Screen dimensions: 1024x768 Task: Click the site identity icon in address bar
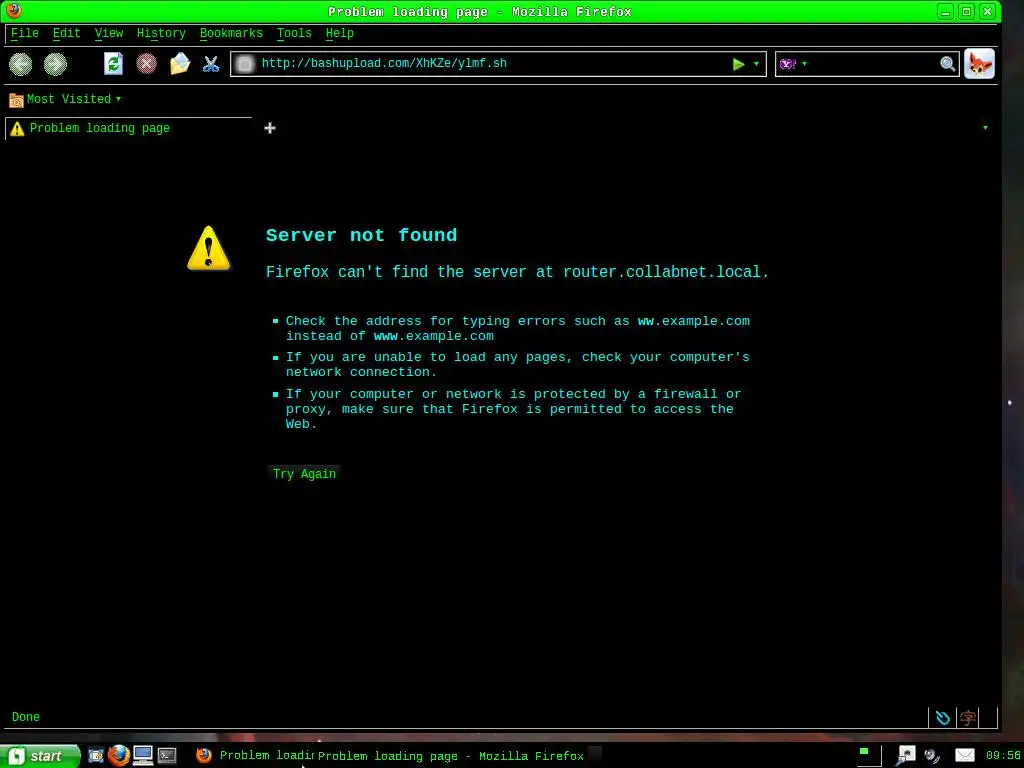pos(245,64)
